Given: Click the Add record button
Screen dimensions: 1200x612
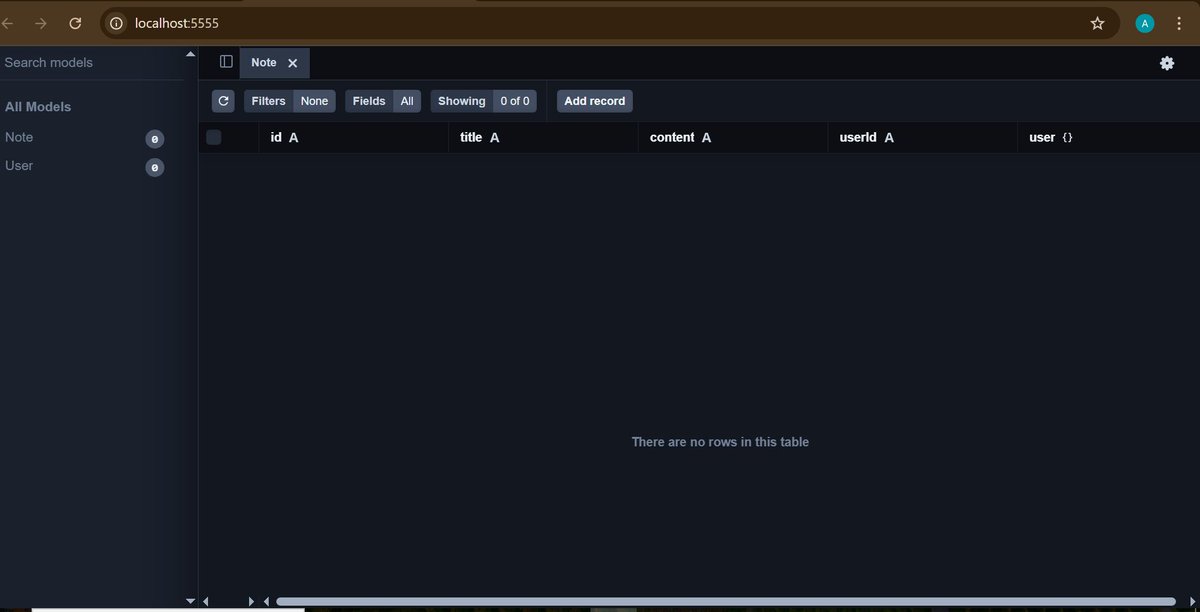Looking at the screenshot, I should point(595,101).
